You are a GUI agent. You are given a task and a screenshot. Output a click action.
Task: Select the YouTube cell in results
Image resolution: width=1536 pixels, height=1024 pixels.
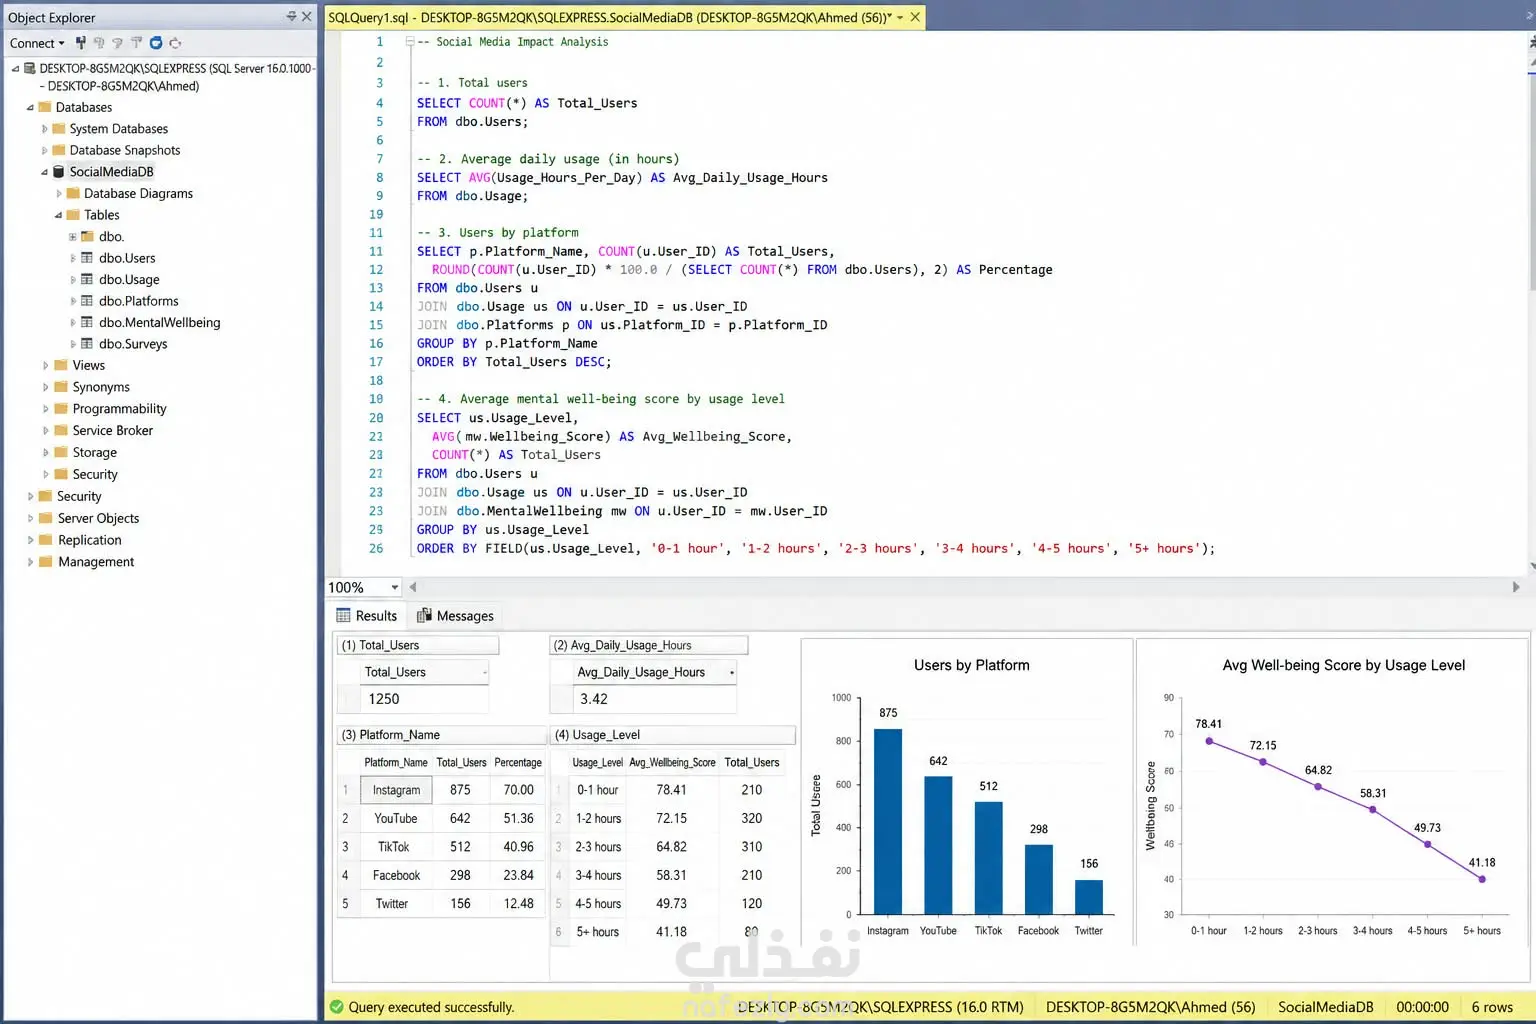click(x=396, y=818)
